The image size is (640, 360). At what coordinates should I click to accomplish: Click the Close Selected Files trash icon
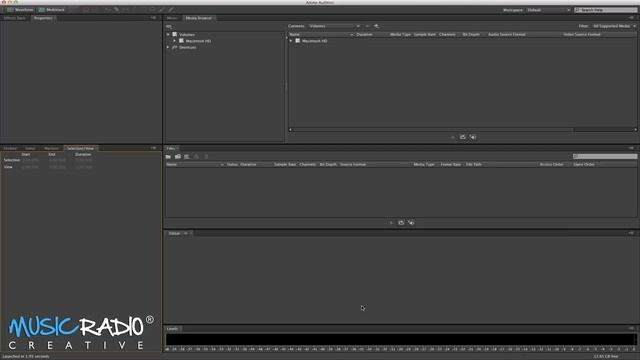(x=206, y=157)
